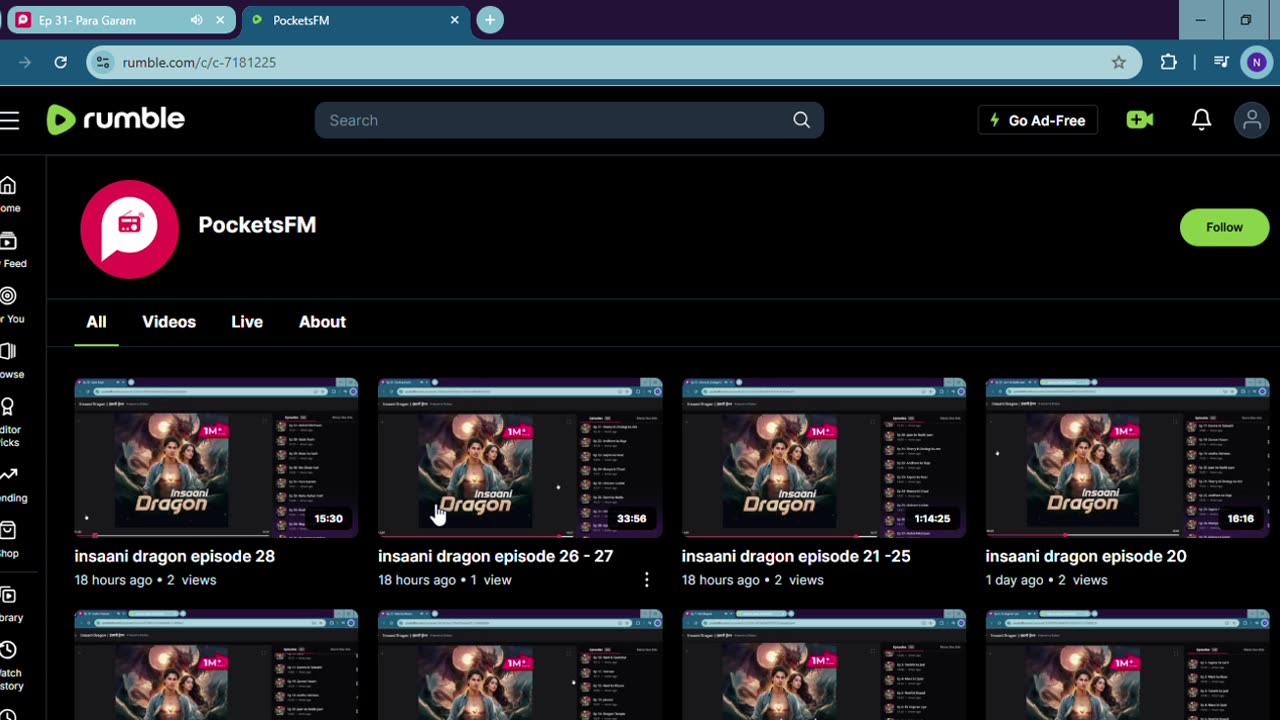The width and height of the screenshot is (1280, 720).
Task: Click the Chrome forward arrow
Action: [x=25, y=62]
